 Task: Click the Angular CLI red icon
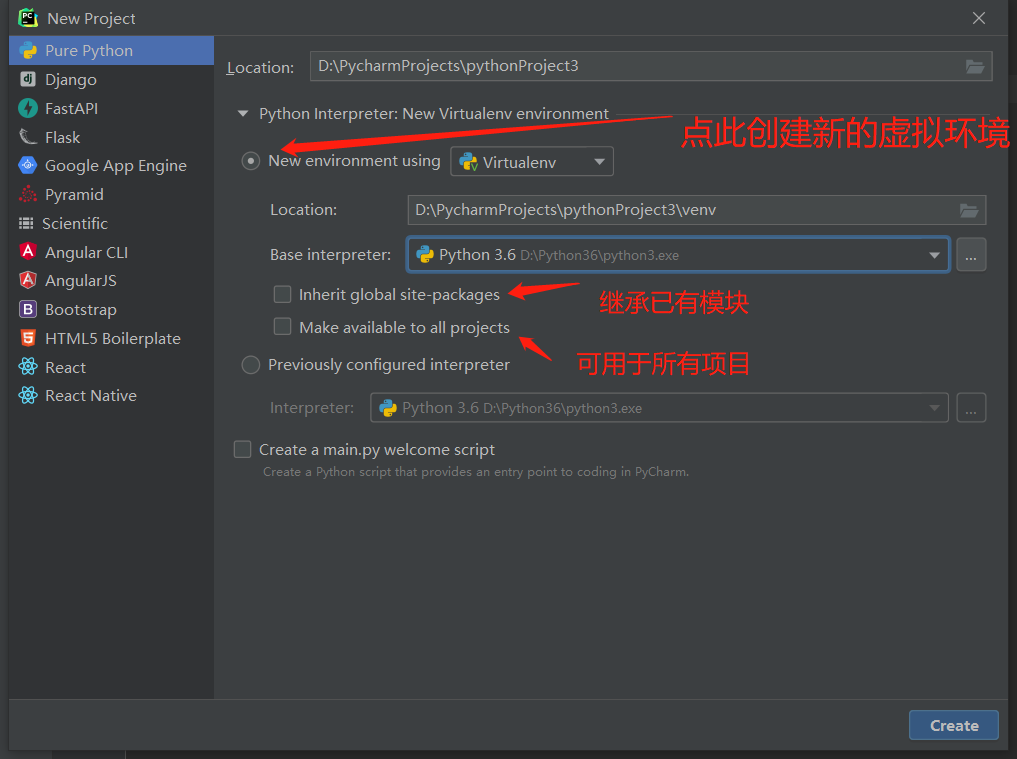point(28,252)
